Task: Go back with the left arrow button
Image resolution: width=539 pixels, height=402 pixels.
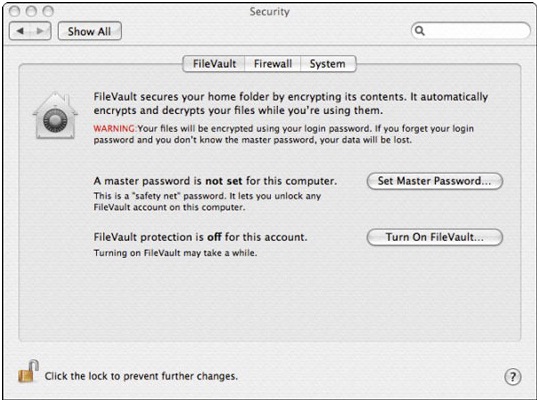Action: point(20,31)
